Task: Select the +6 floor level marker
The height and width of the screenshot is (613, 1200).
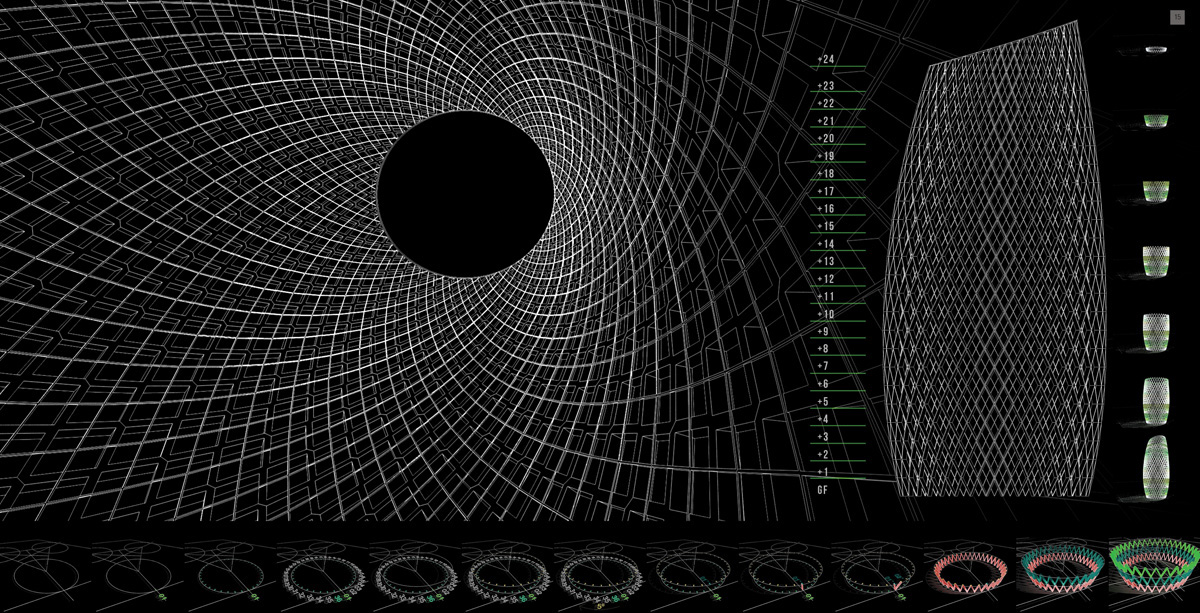Action: (x=823, y=384)
